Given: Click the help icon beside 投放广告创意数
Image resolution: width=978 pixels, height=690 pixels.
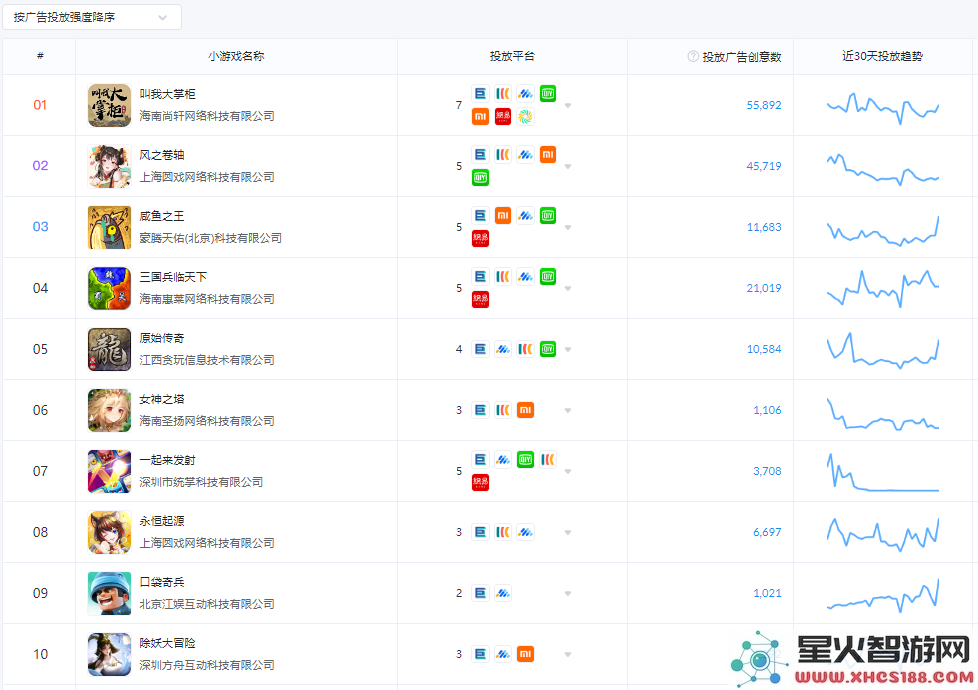Looking at the screenshot, I should (x=693, y=56).
